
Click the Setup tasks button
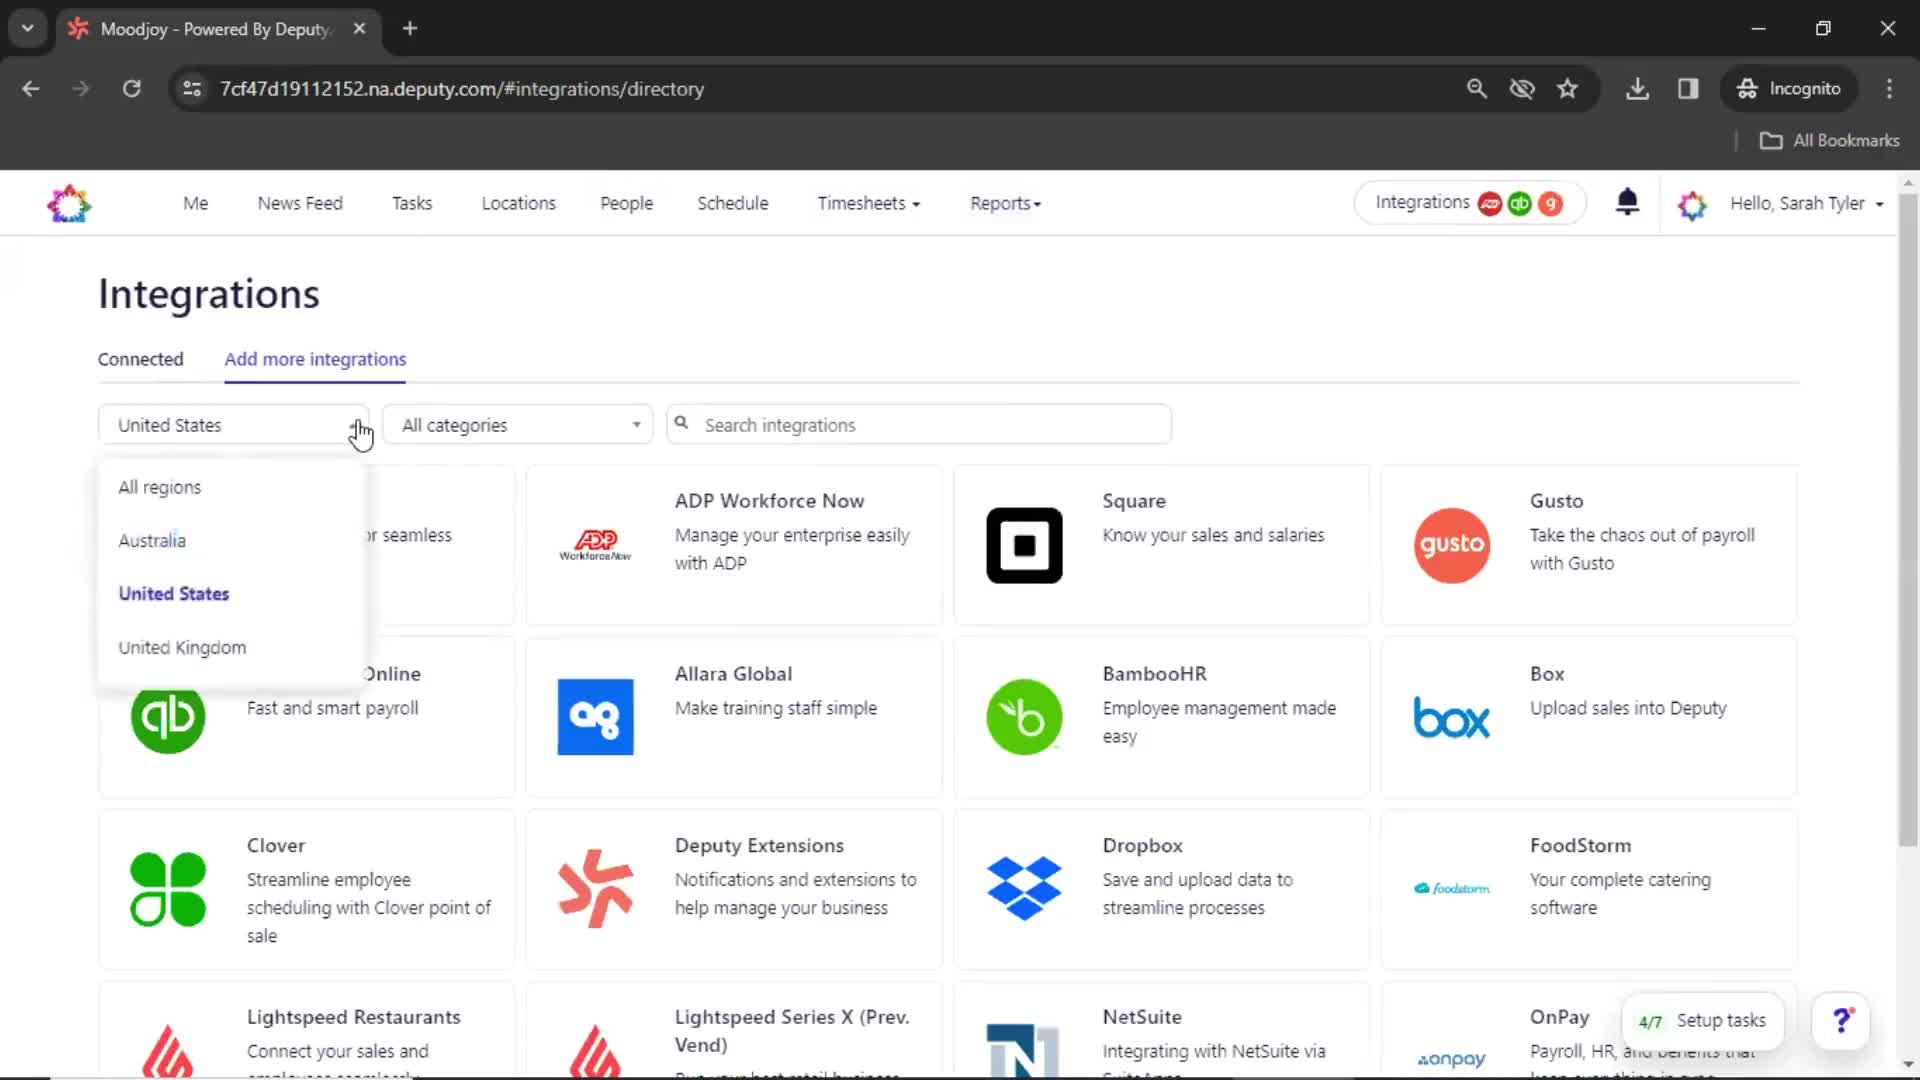pos(1705,1021)
